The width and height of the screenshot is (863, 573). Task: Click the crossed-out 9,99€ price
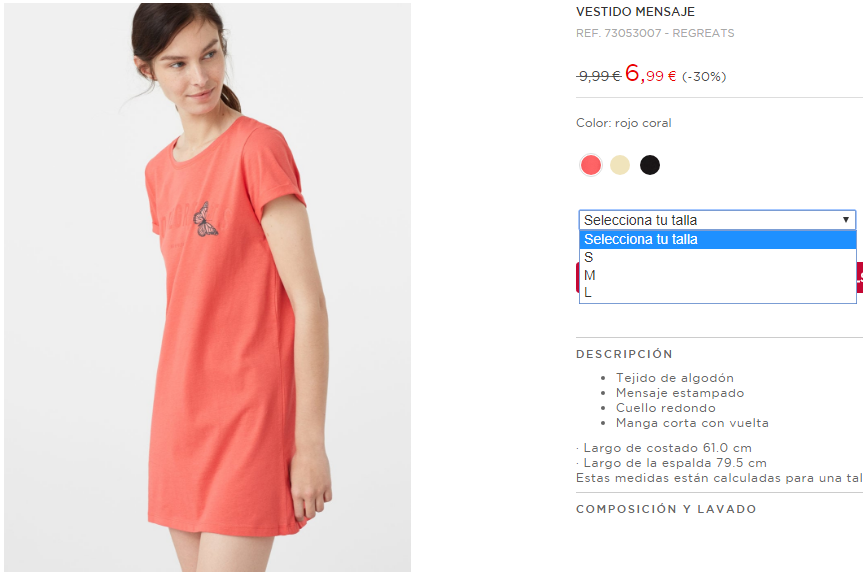pyautogui.click(x=598, y=76)
